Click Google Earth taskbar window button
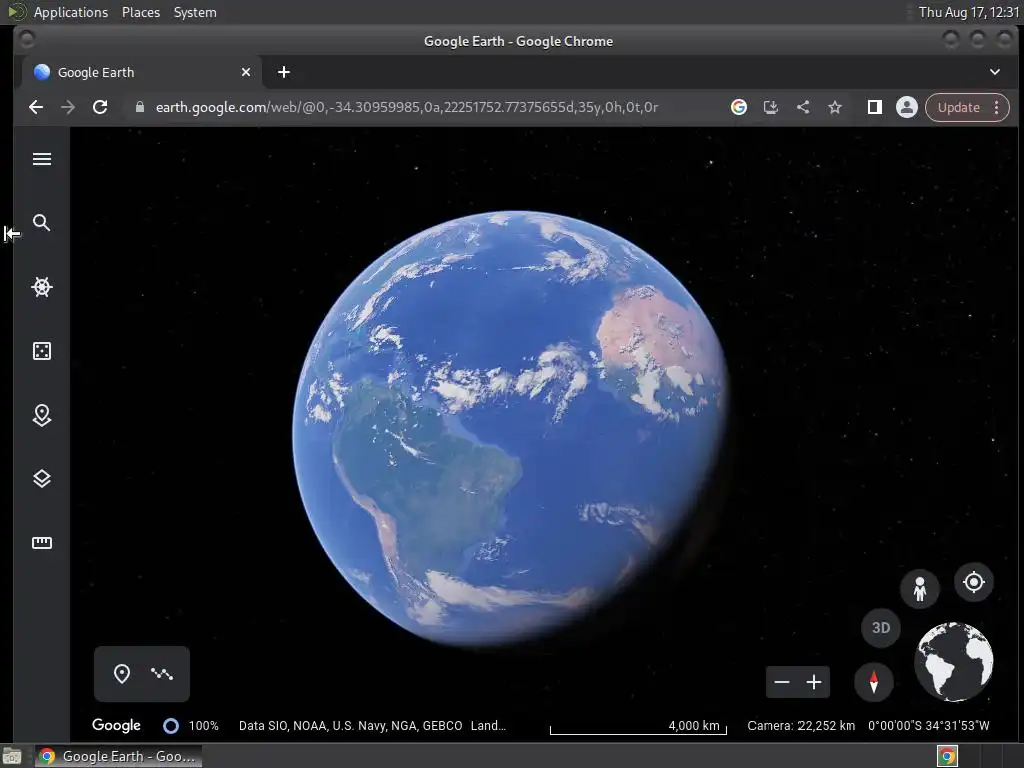The height and width of the screenshot is (768, 1024). 119,756
